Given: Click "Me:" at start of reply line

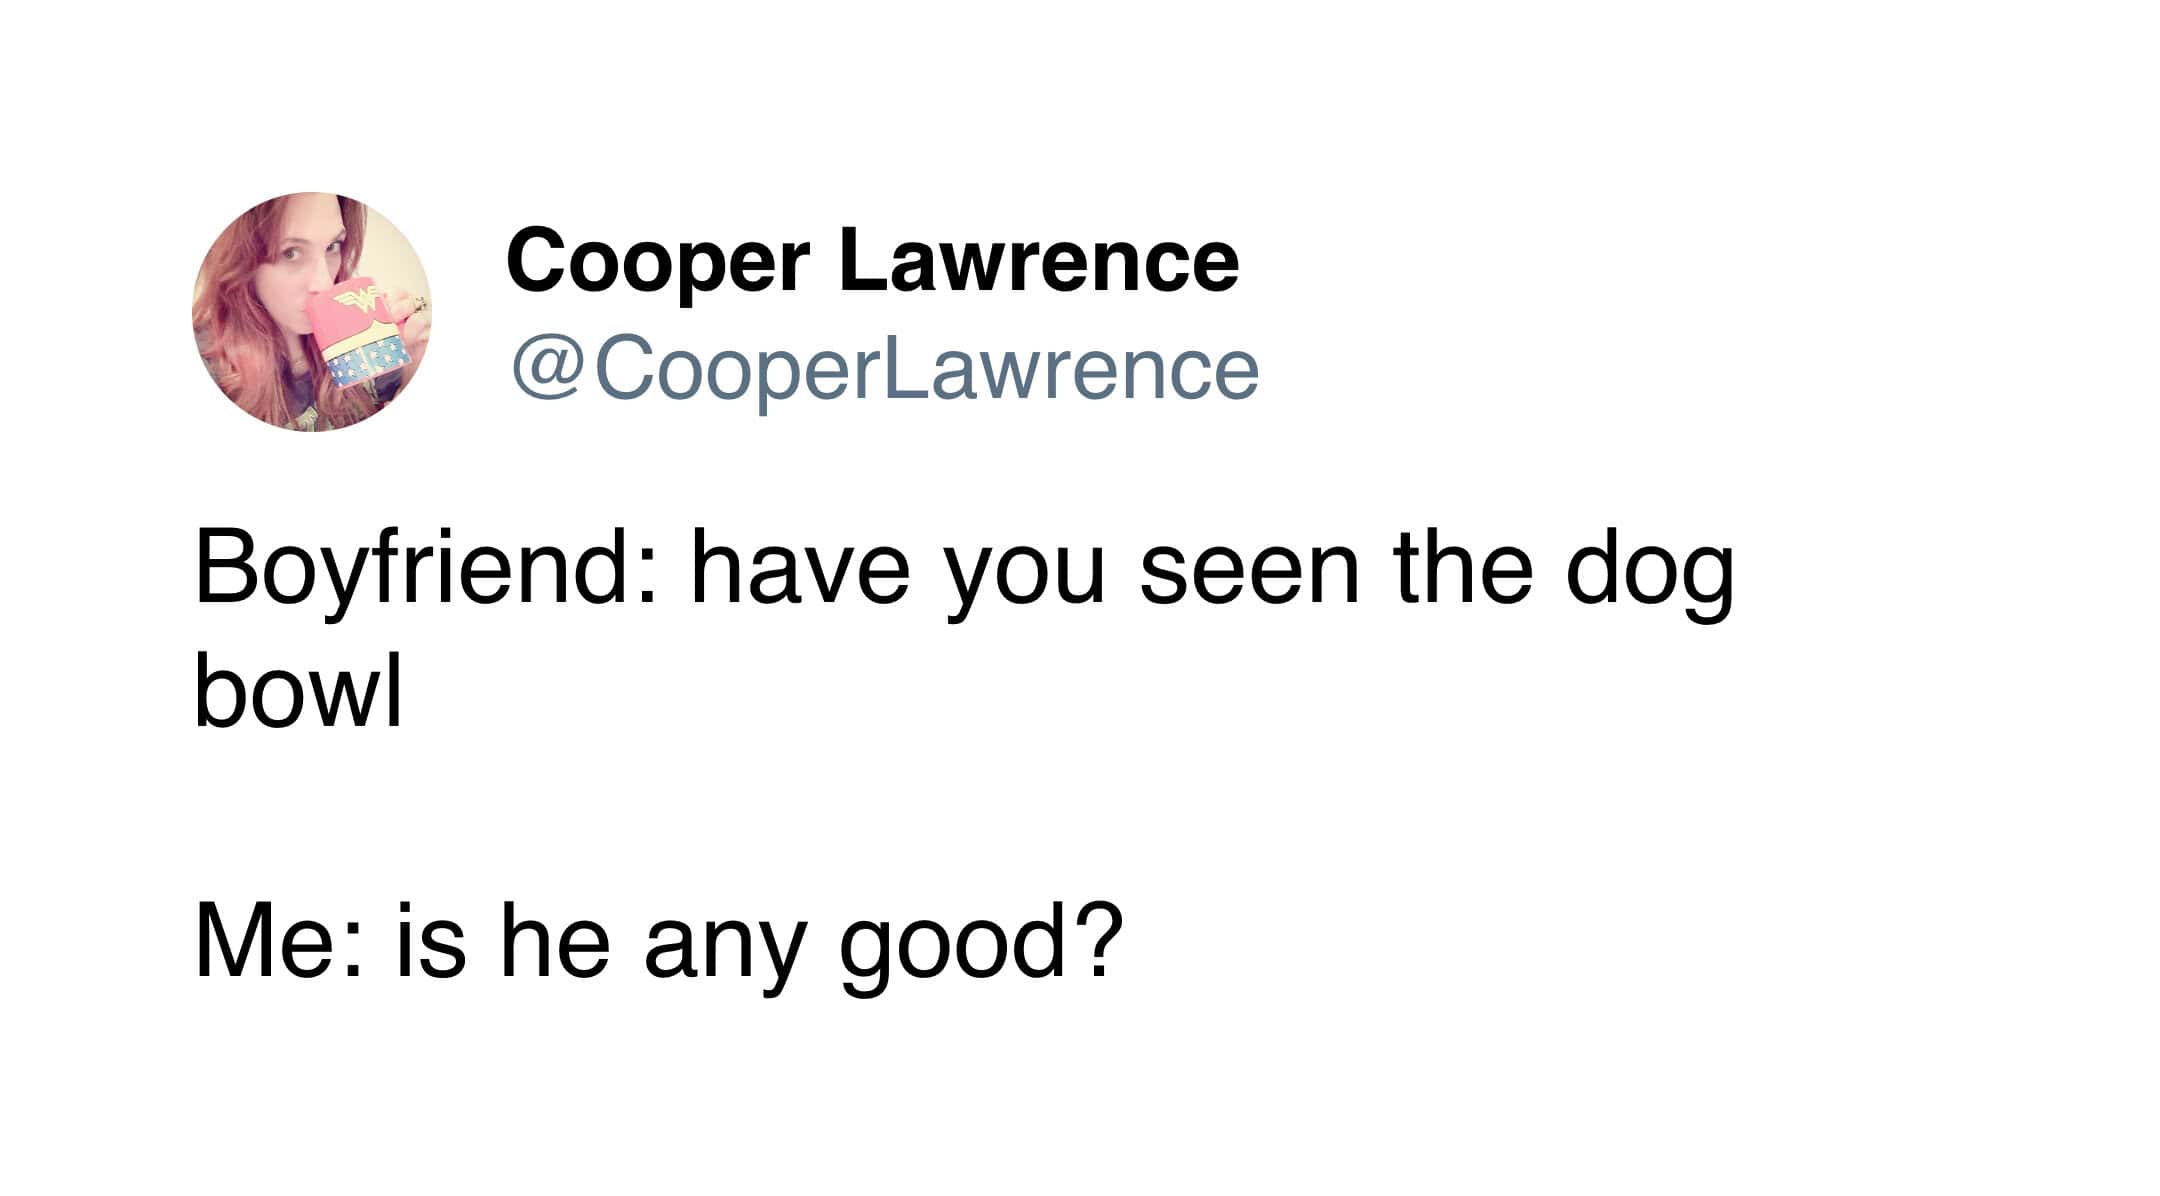Looking at the screenshot, I should [275, 943].
